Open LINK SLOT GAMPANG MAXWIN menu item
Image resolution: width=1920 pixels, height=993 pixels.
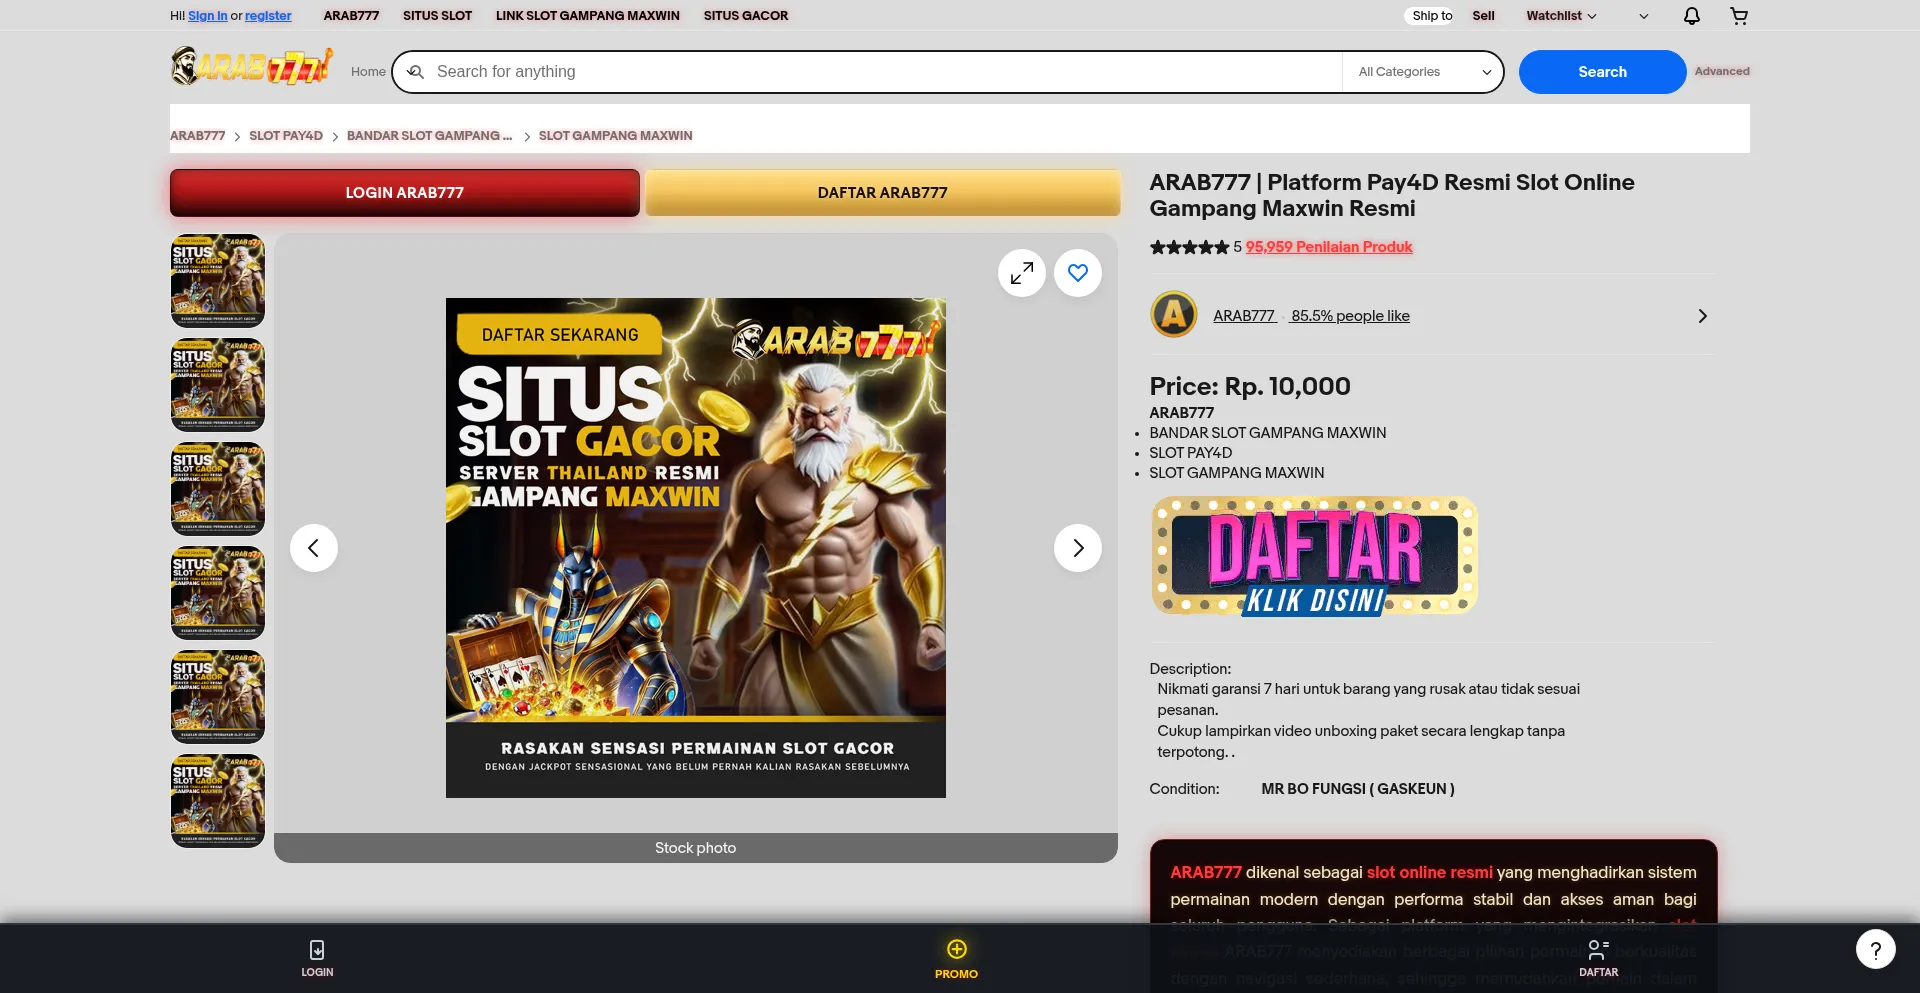coord(588,16)
